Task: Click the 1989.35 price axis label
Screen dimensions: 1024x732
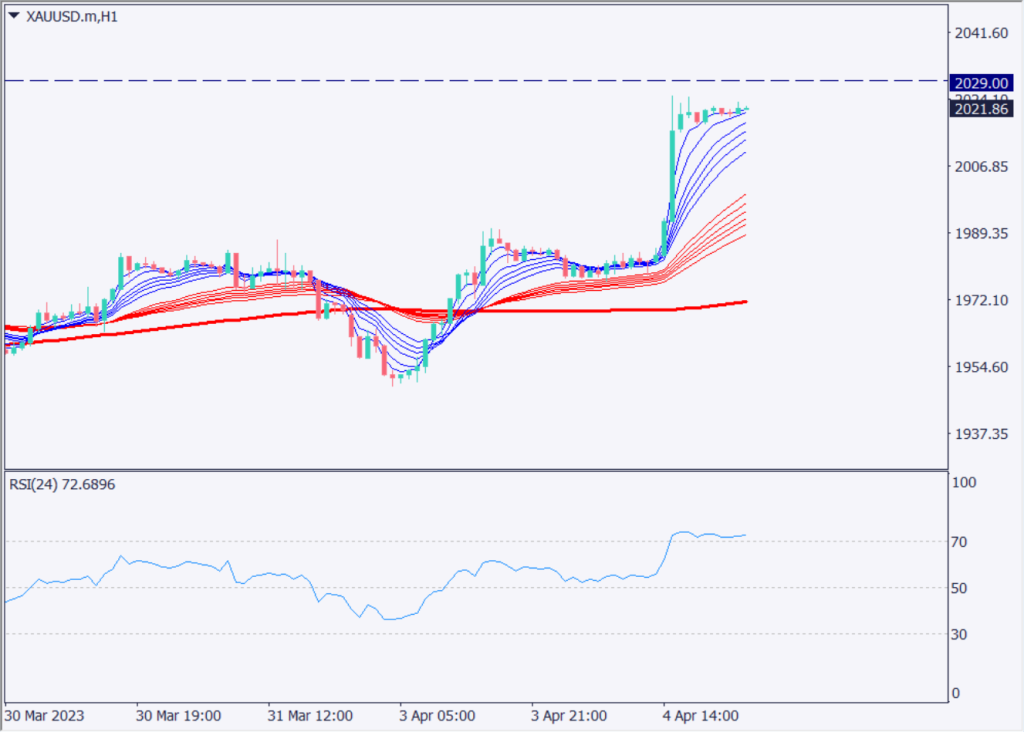Action: (981, 234)
